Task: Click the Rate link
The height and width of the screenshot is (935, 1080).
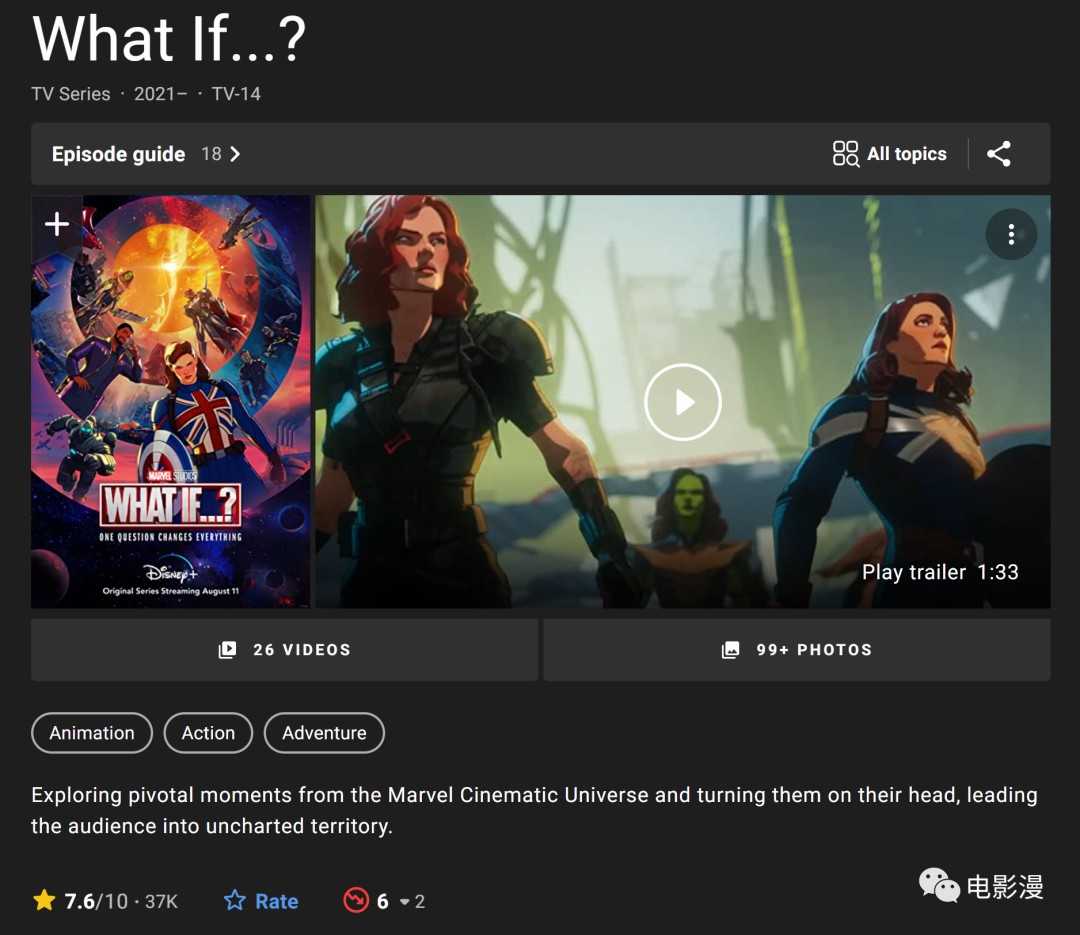Action: pos(276,901)
